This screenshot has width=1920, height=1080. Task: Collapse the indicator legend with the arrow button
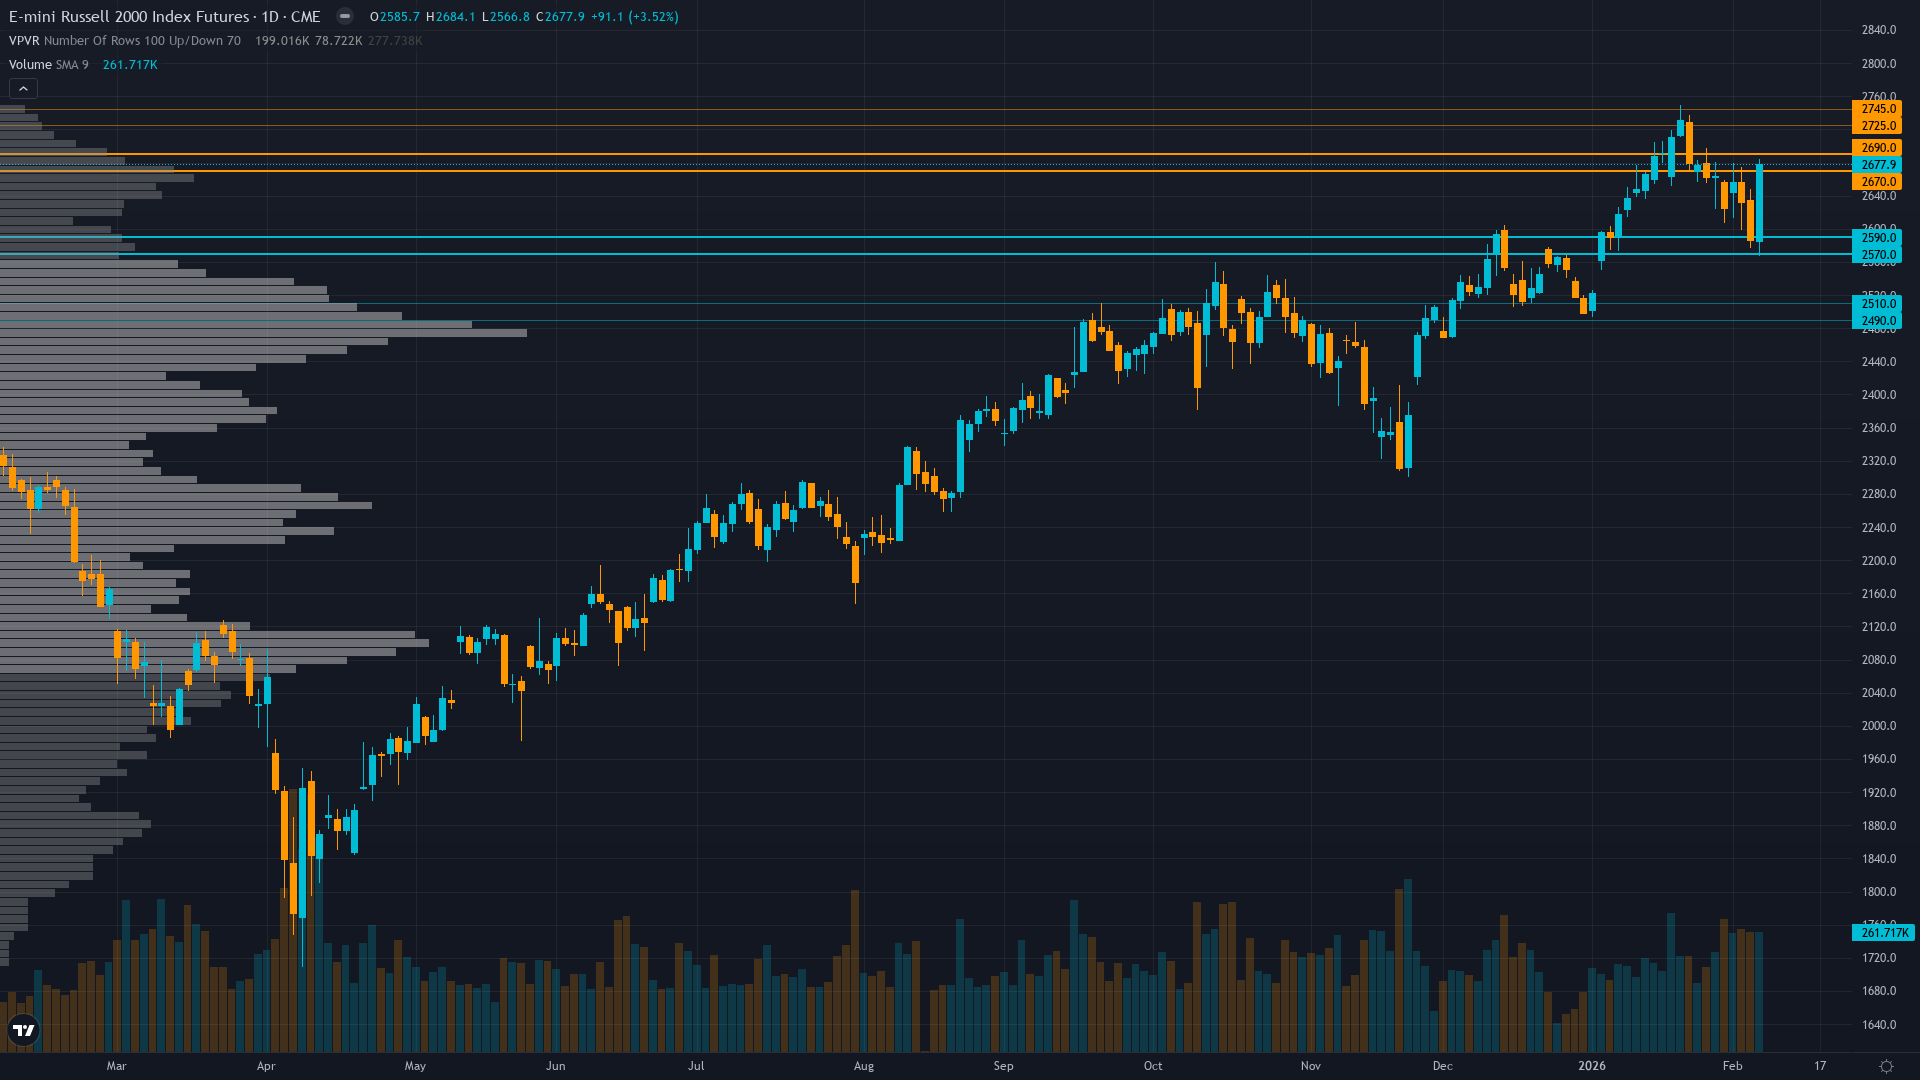point(22,88)
